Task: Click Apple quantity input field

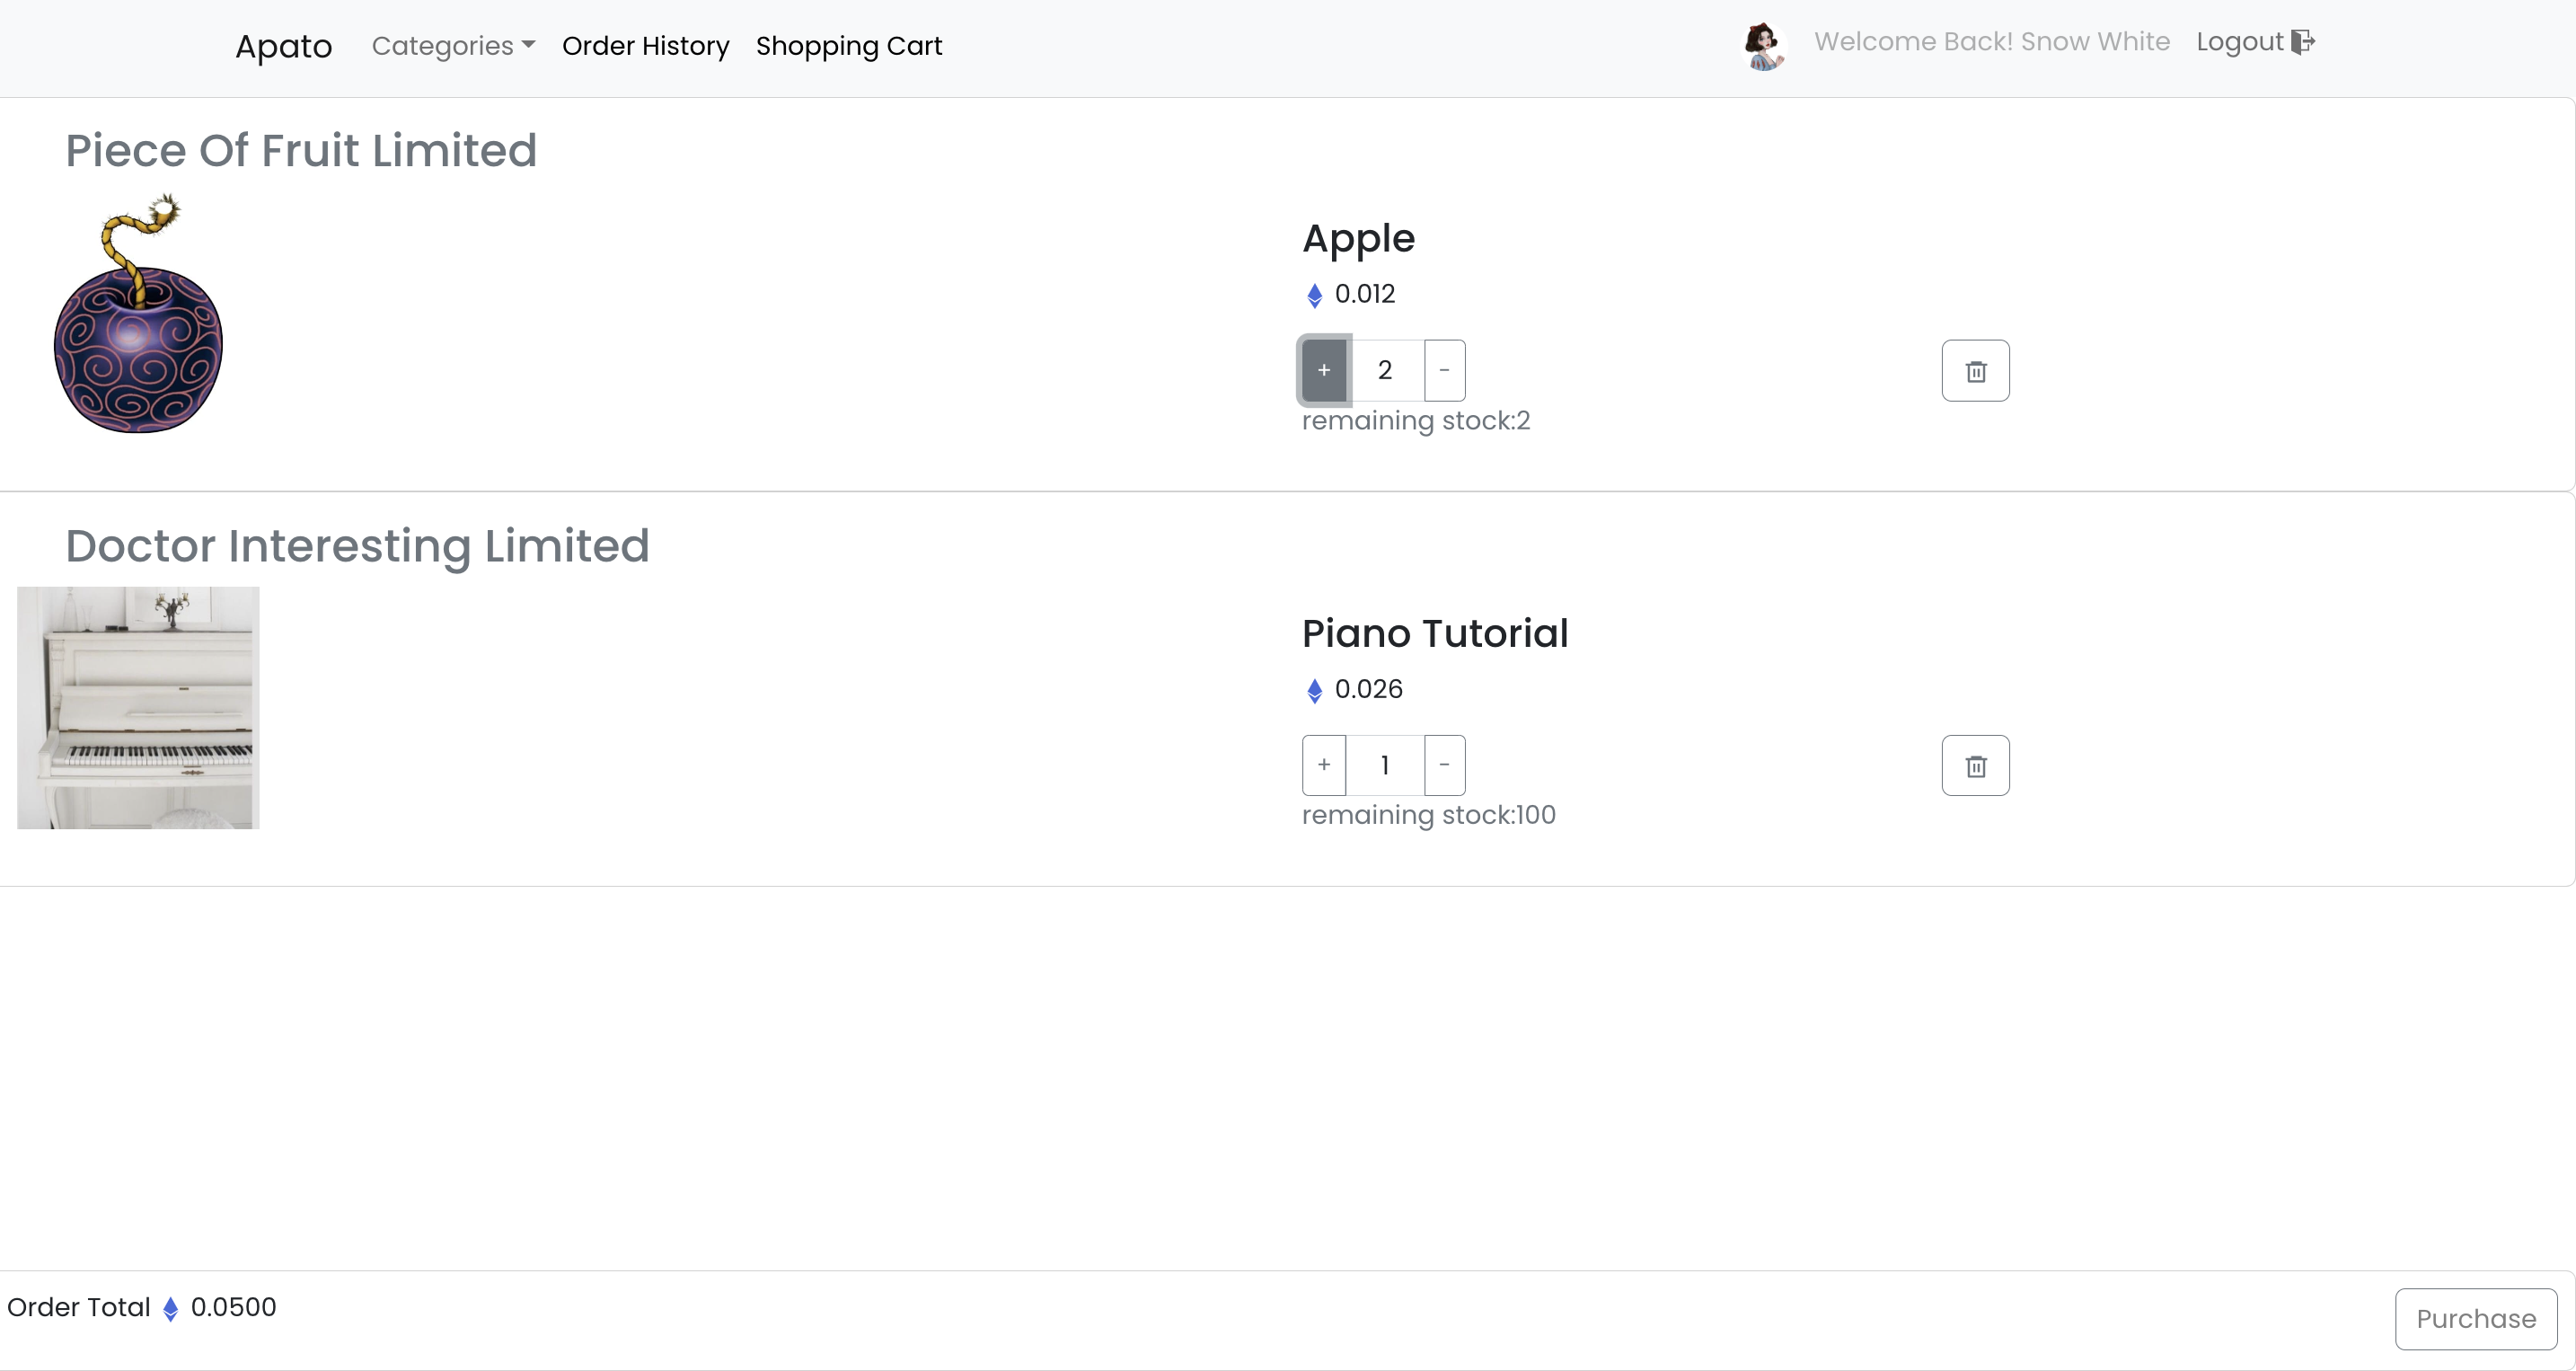Action: tap(1385, 371)
